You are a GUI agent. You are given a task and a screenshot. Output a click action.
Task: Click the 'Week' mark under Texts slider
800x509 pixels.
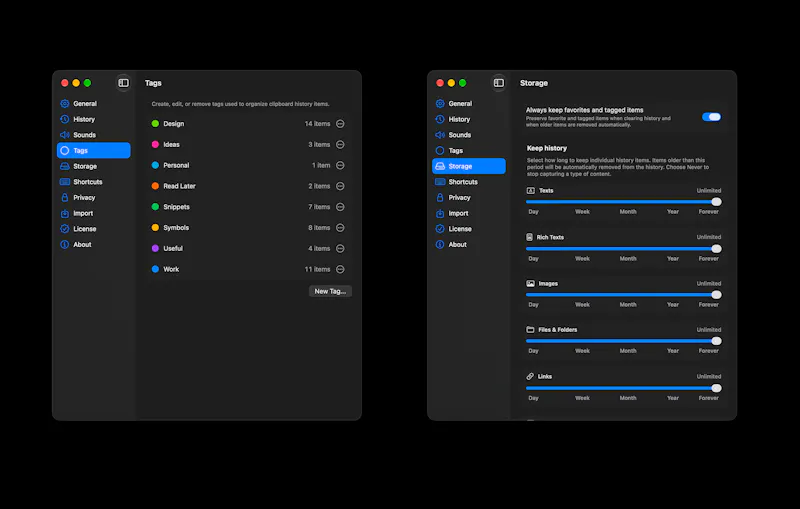click(x=582, y=212)
